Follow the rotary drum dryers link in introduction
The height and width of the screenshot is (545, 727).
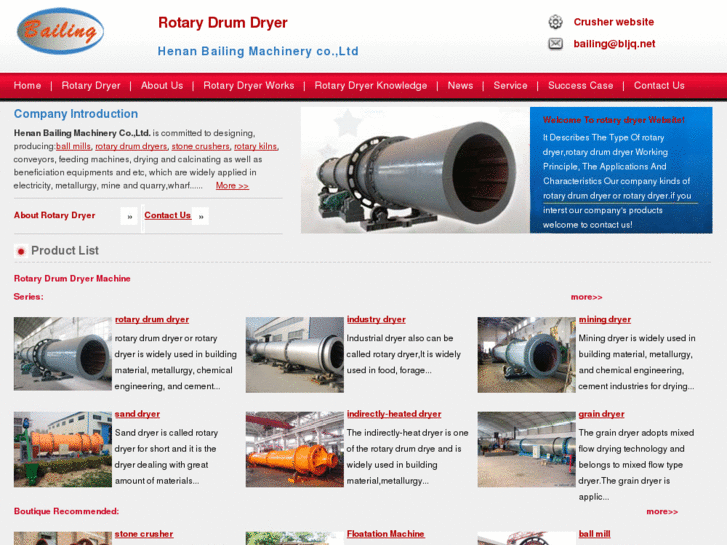coord(131,146)
